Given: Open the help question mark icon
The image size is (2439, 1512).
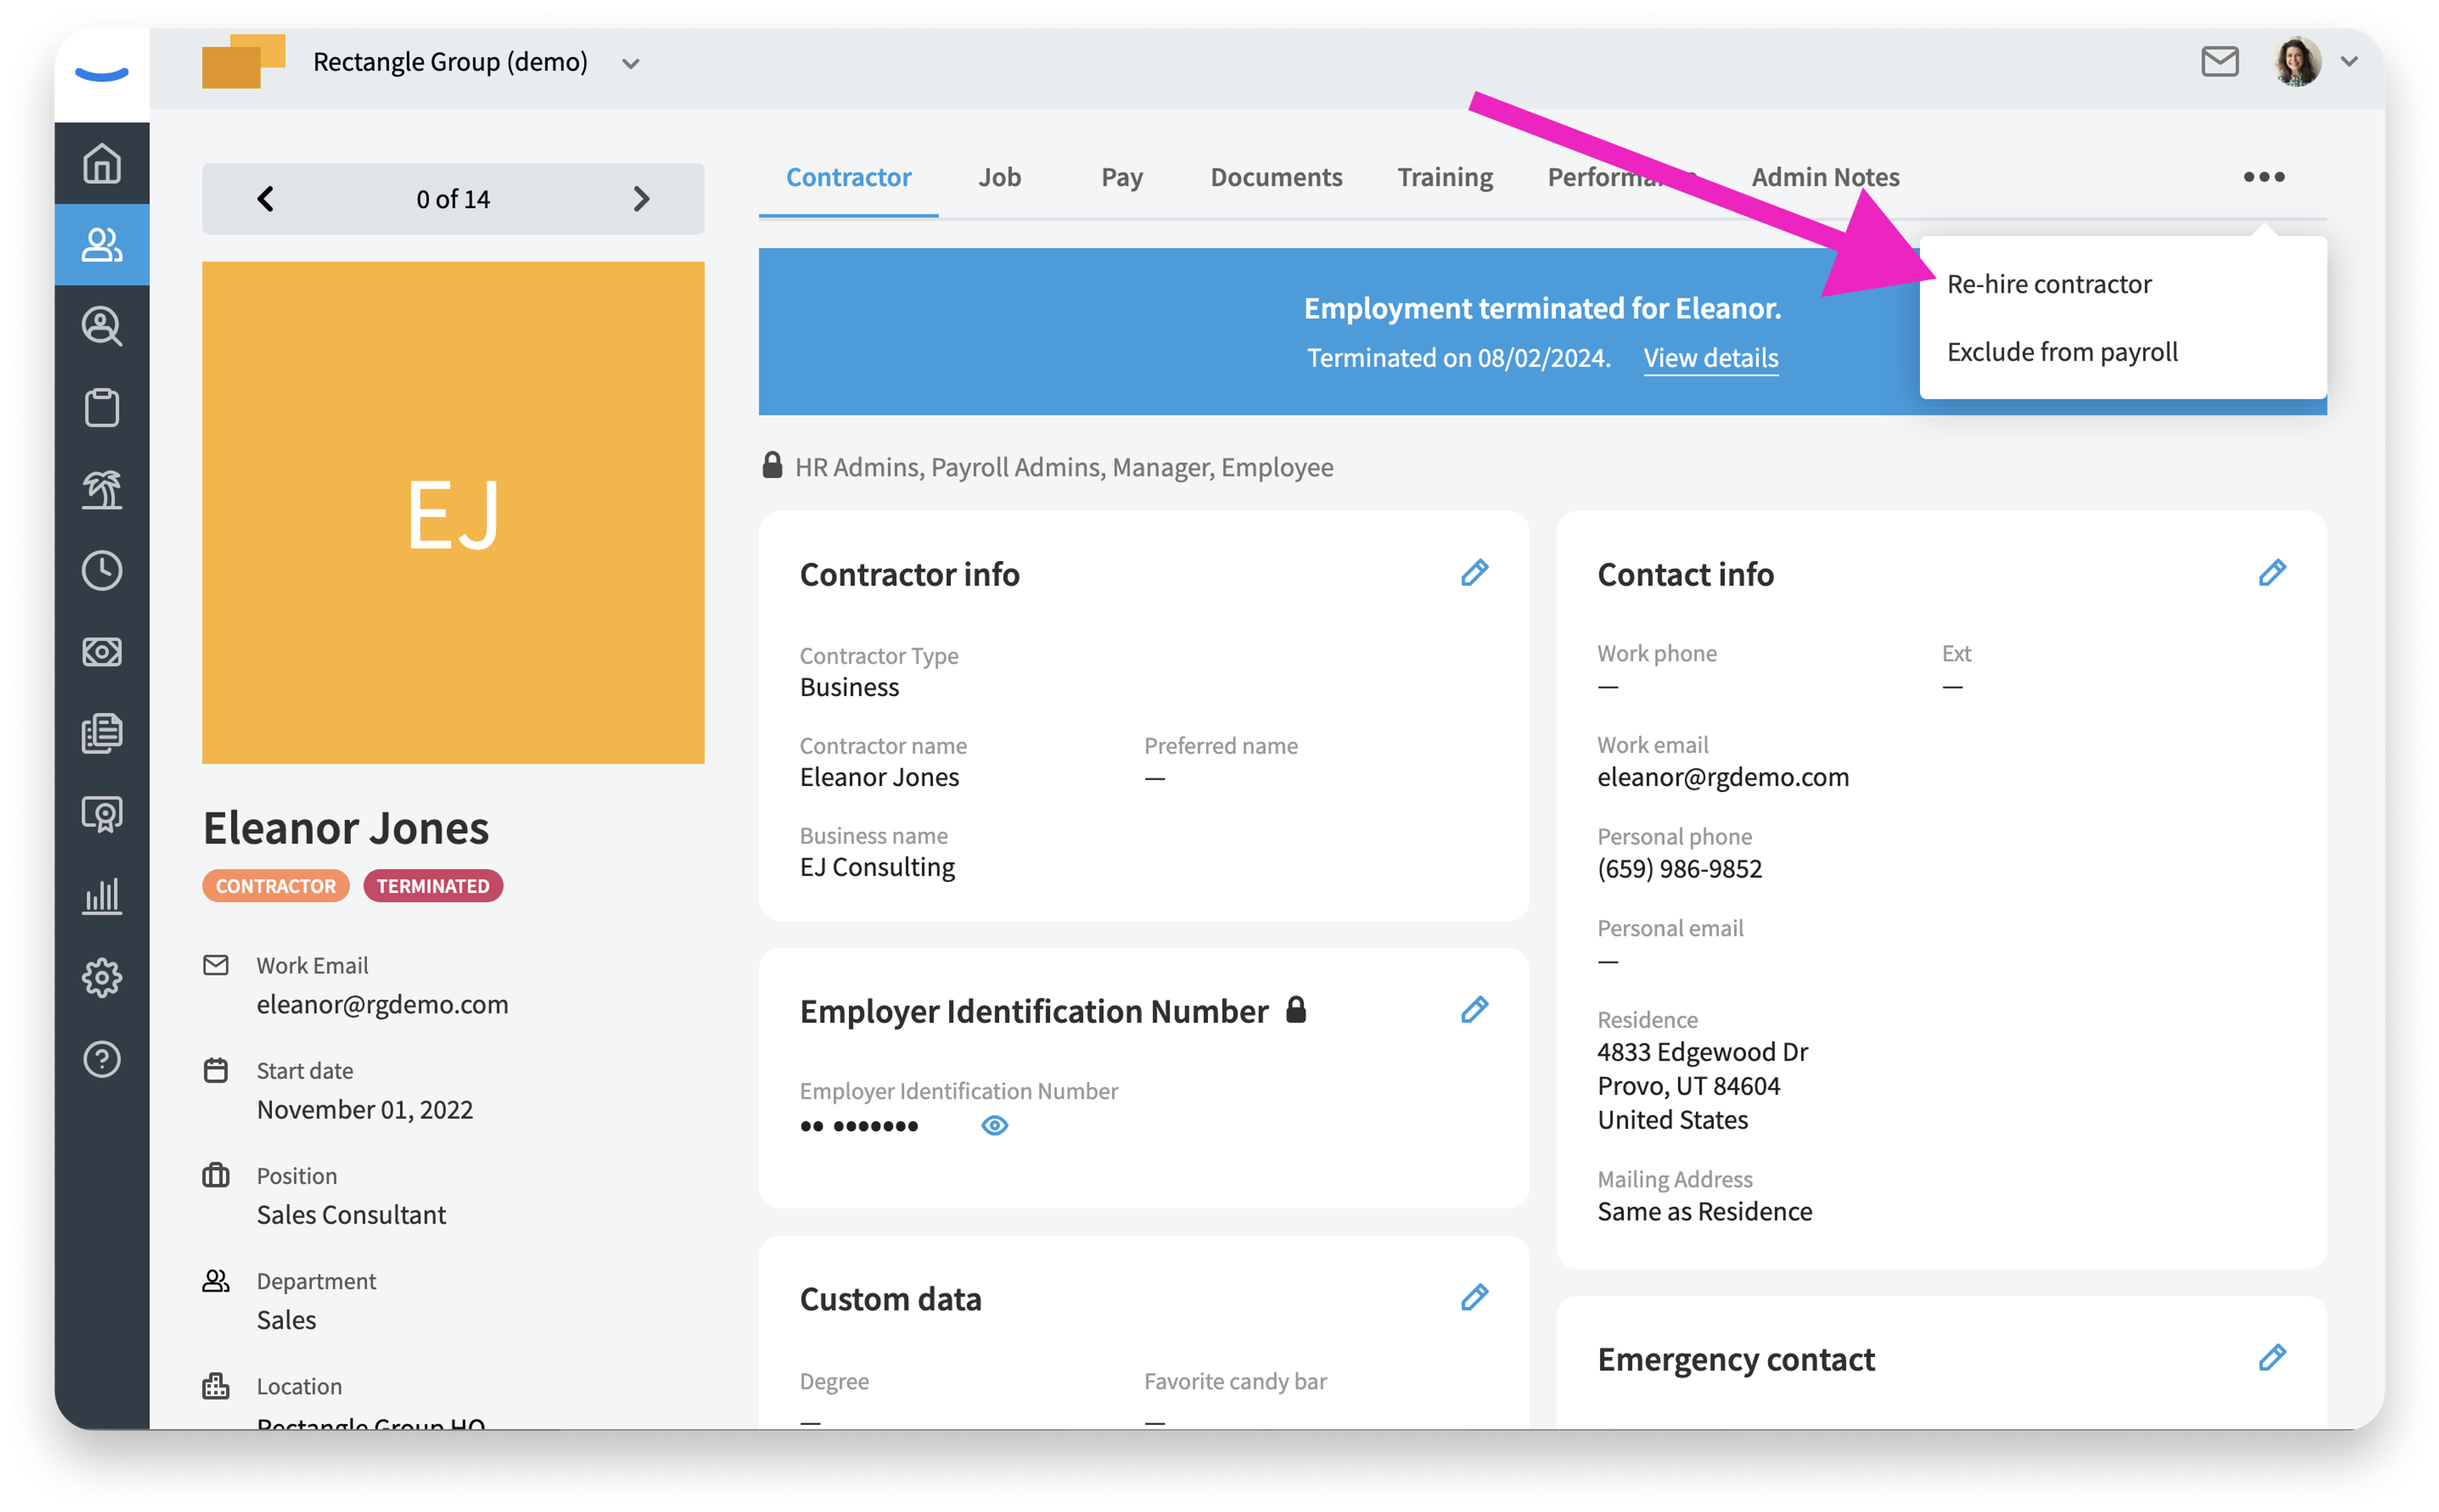Looking at the screenshot, I should coord(101,1059).
